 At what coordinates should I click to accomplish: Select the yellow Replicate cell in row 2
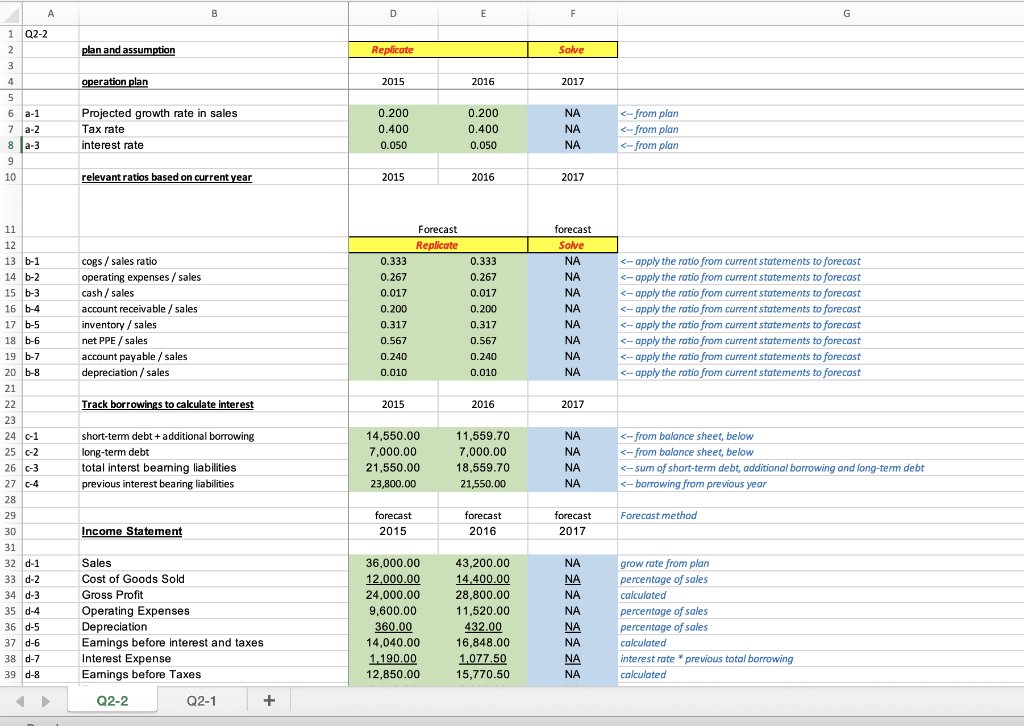[x=438, y=50]
